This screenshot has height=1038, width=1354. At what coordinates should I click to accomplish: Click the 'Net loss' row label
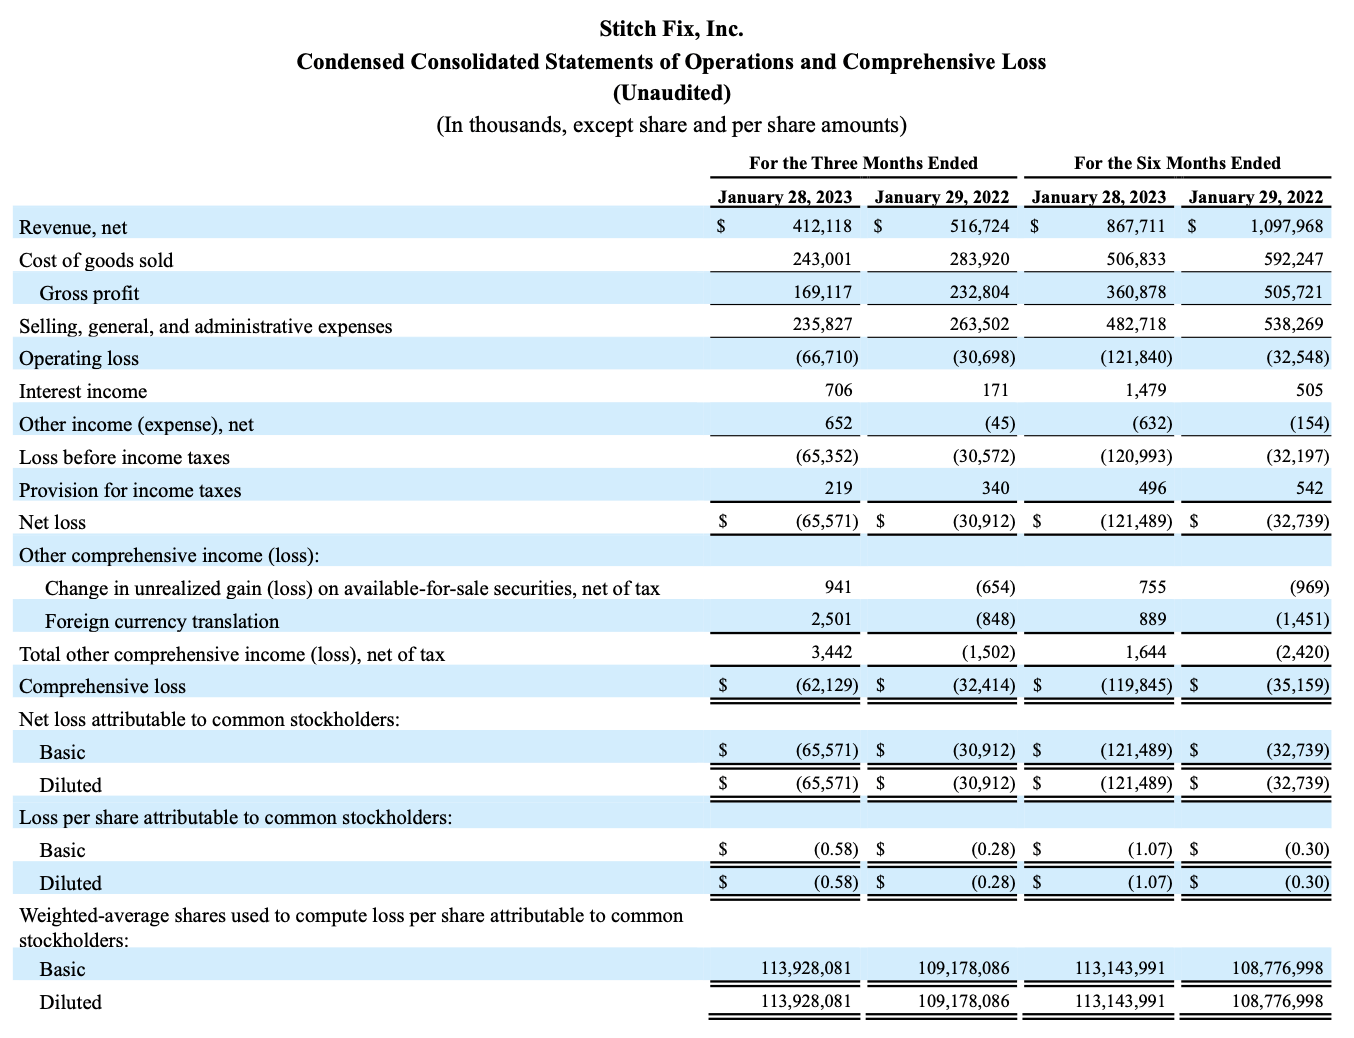point(52,522)
